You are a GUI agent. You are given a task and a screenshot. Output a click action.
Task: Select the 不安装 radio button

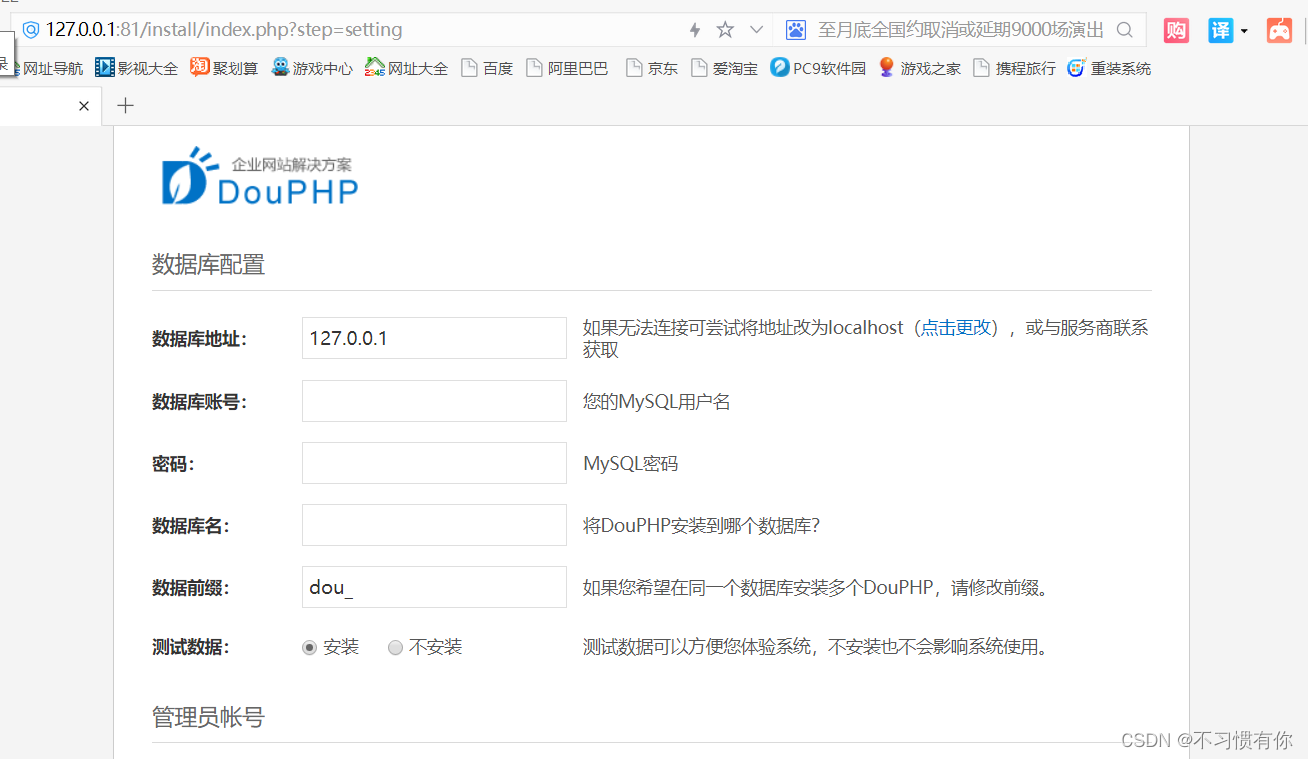tap(395, 647)
